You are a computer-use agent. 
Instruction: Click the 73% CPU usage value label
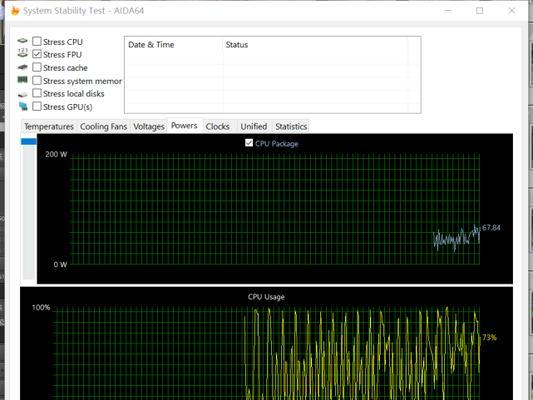[489, 337]
